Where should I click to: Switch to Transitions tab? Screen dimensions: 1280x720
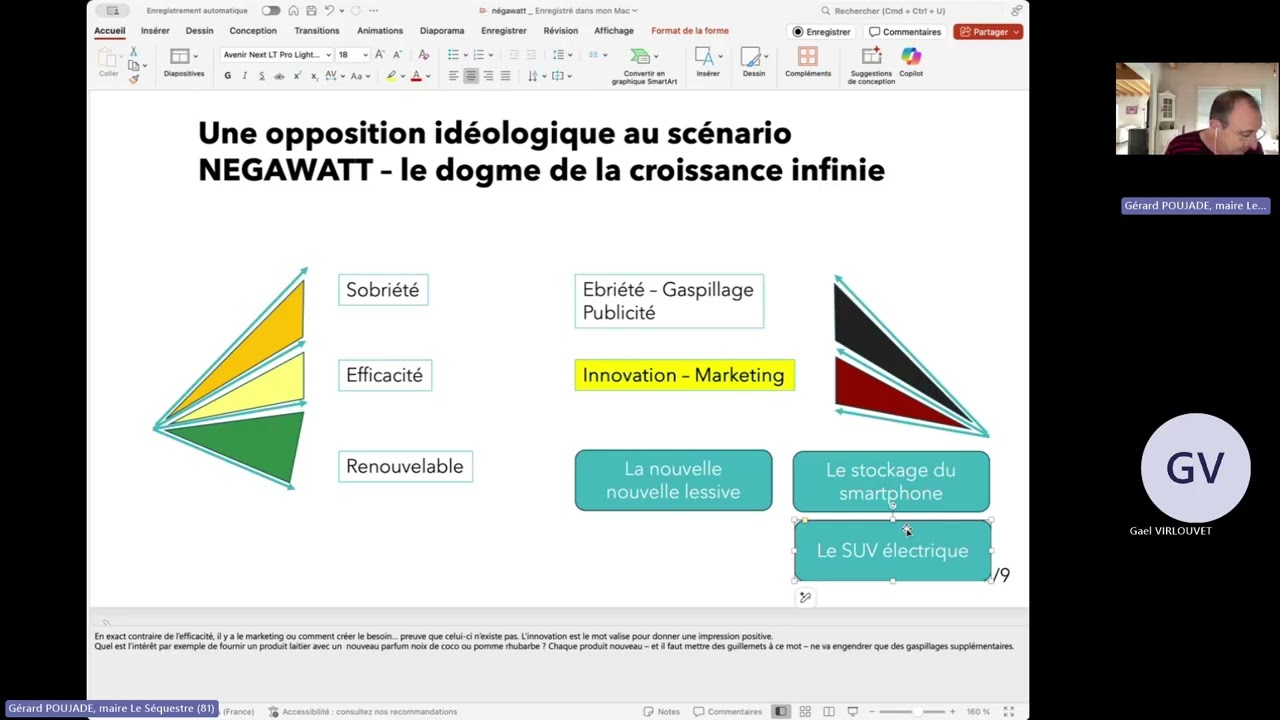point(317,31)
